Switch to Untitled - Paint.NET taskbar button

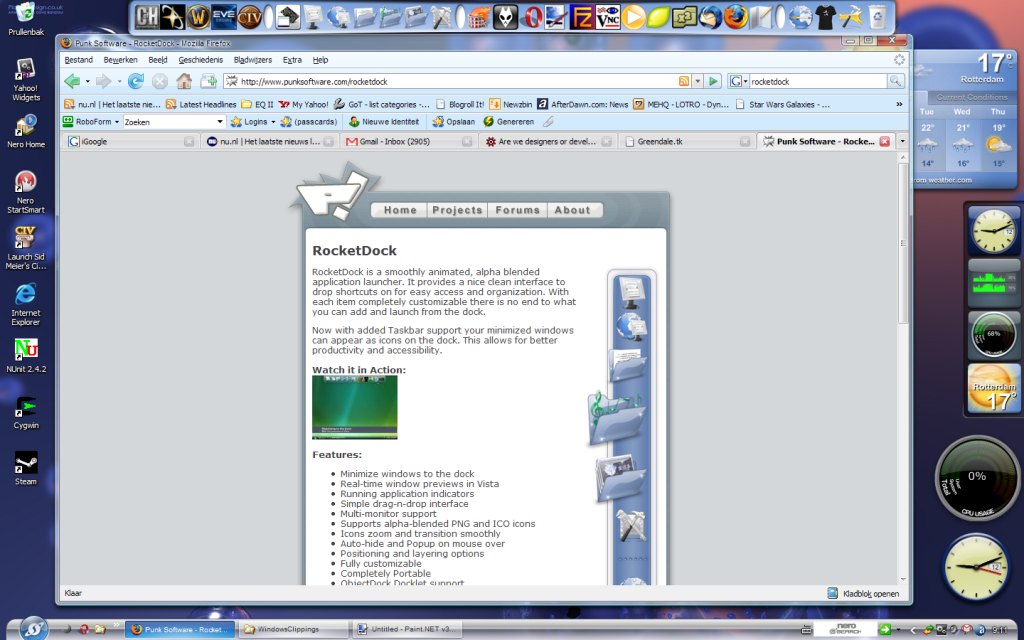tap(408, 630)
